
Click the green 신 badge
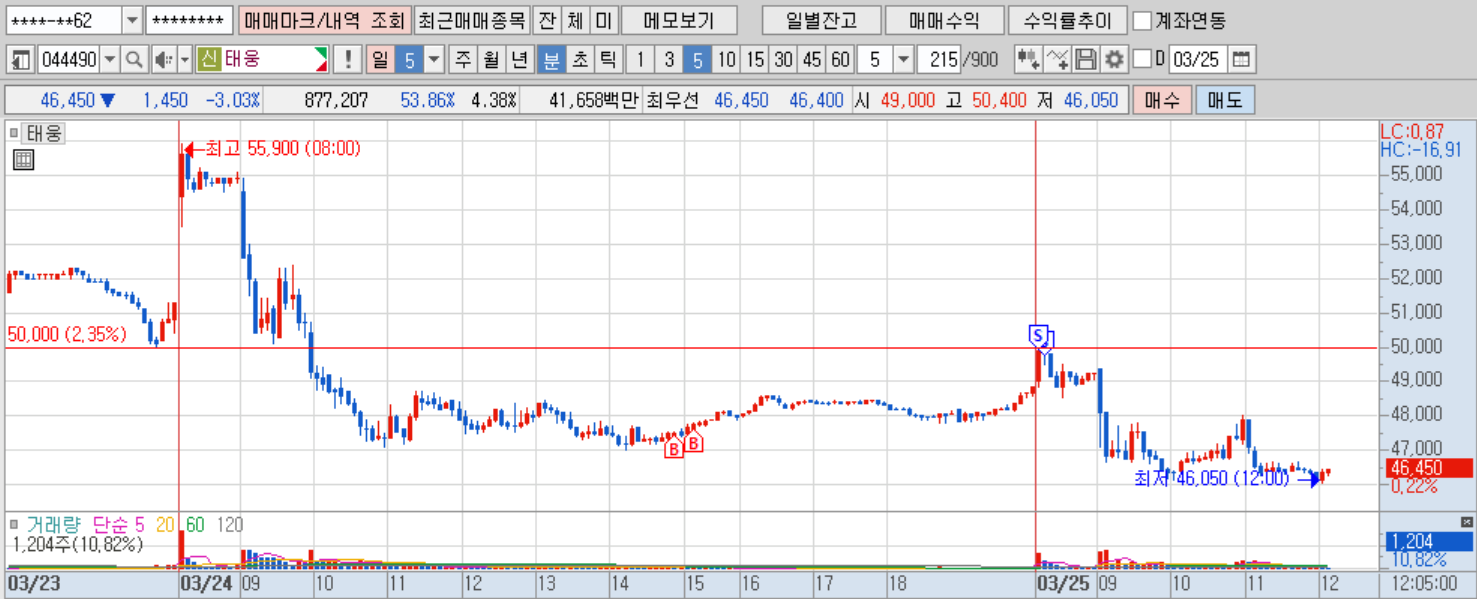[x=209, y=59]
